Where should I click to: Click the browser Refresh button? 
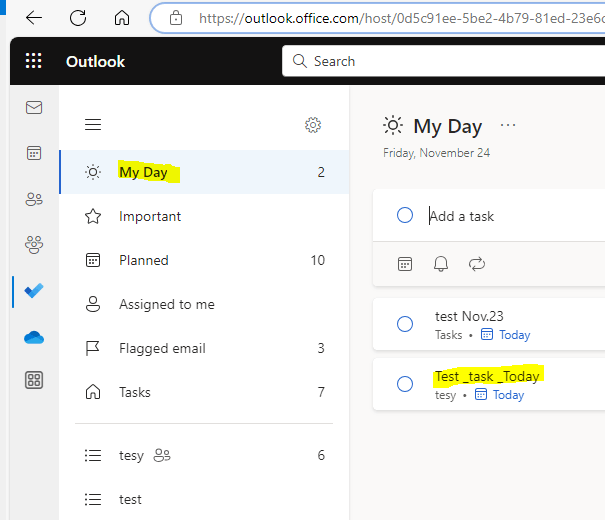coord(78,18)
